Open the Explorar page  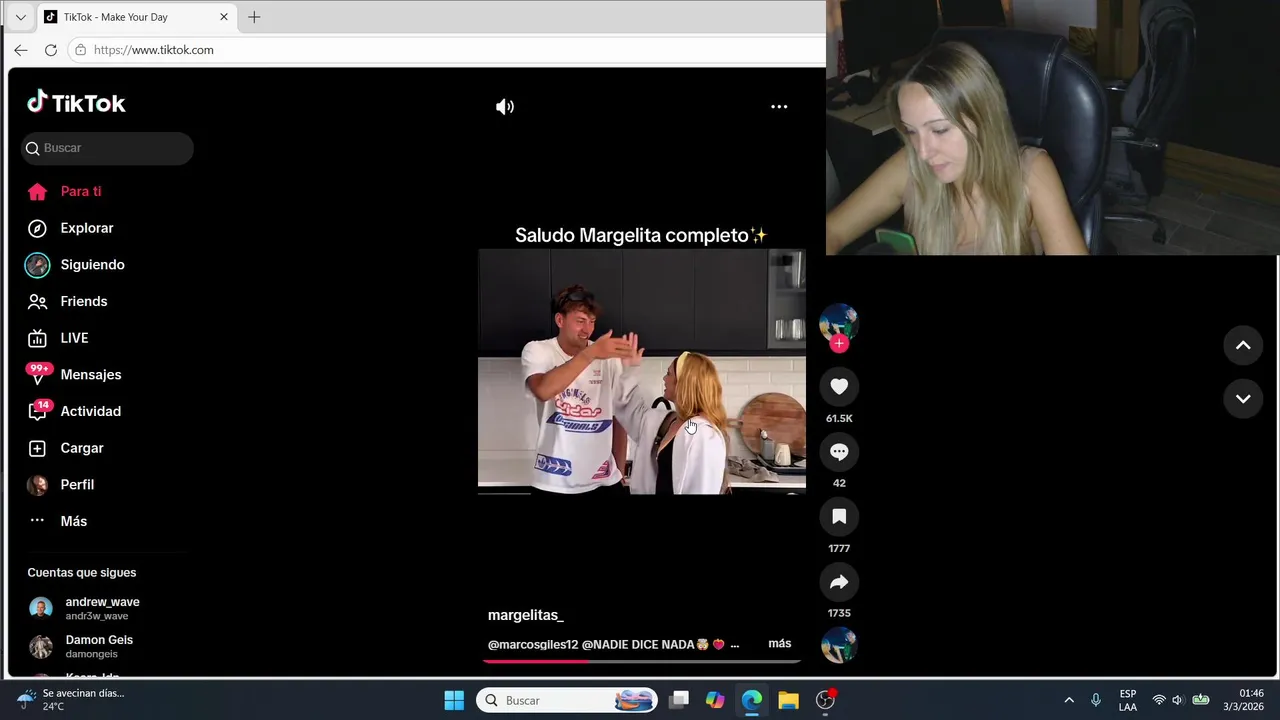click(x=86, y=228)
